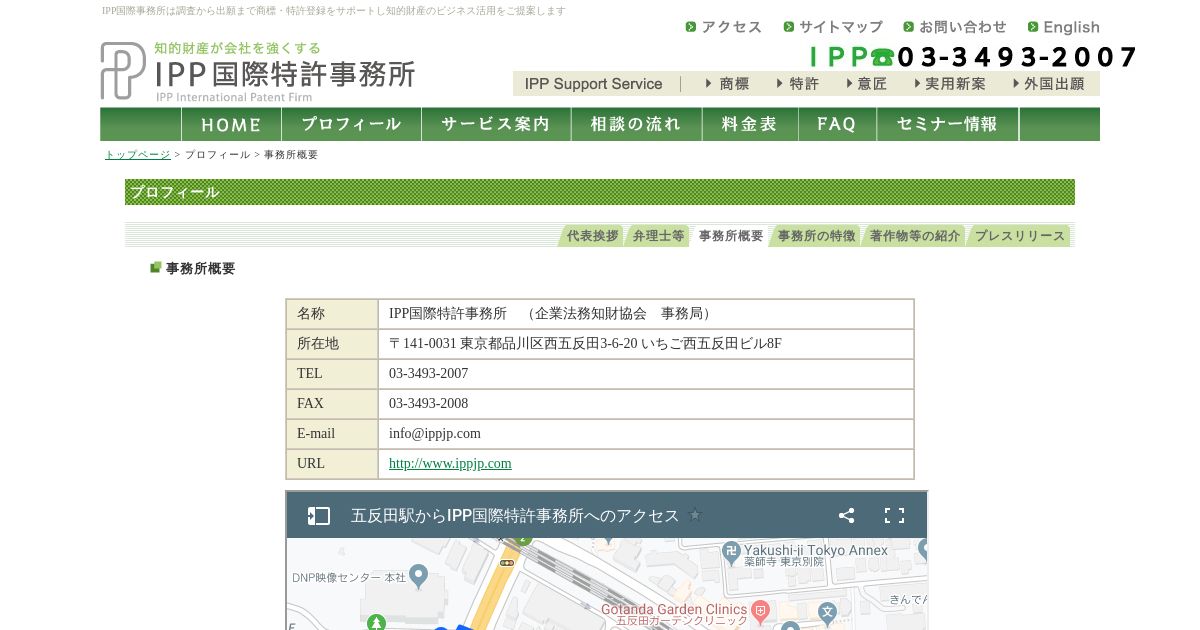Open the お問い合わせ contact link
This screenshot has height=630, width=1200.
pos(955,27)
